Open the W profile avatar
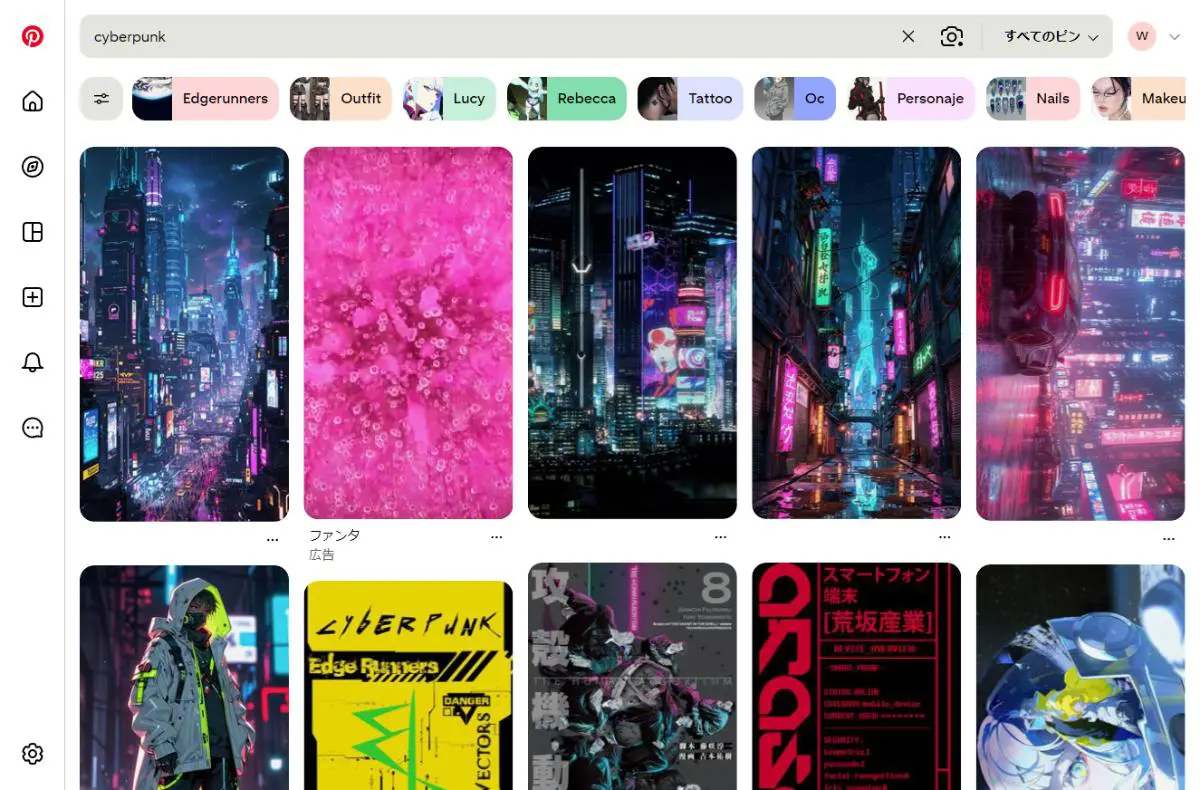Image resolution: width=1200 pixels, height=790 pixels. click(1142, 36)
